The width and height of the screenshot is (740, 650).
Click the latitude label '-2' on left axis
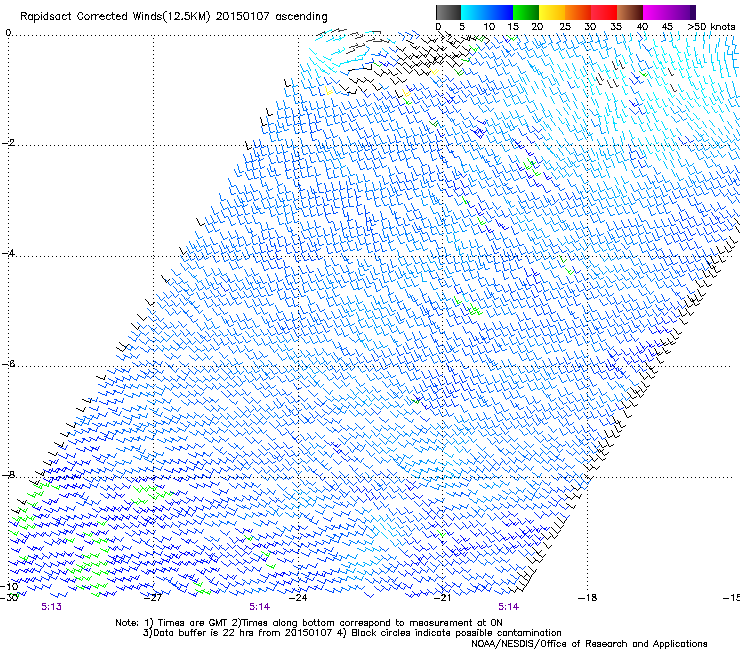8,143
